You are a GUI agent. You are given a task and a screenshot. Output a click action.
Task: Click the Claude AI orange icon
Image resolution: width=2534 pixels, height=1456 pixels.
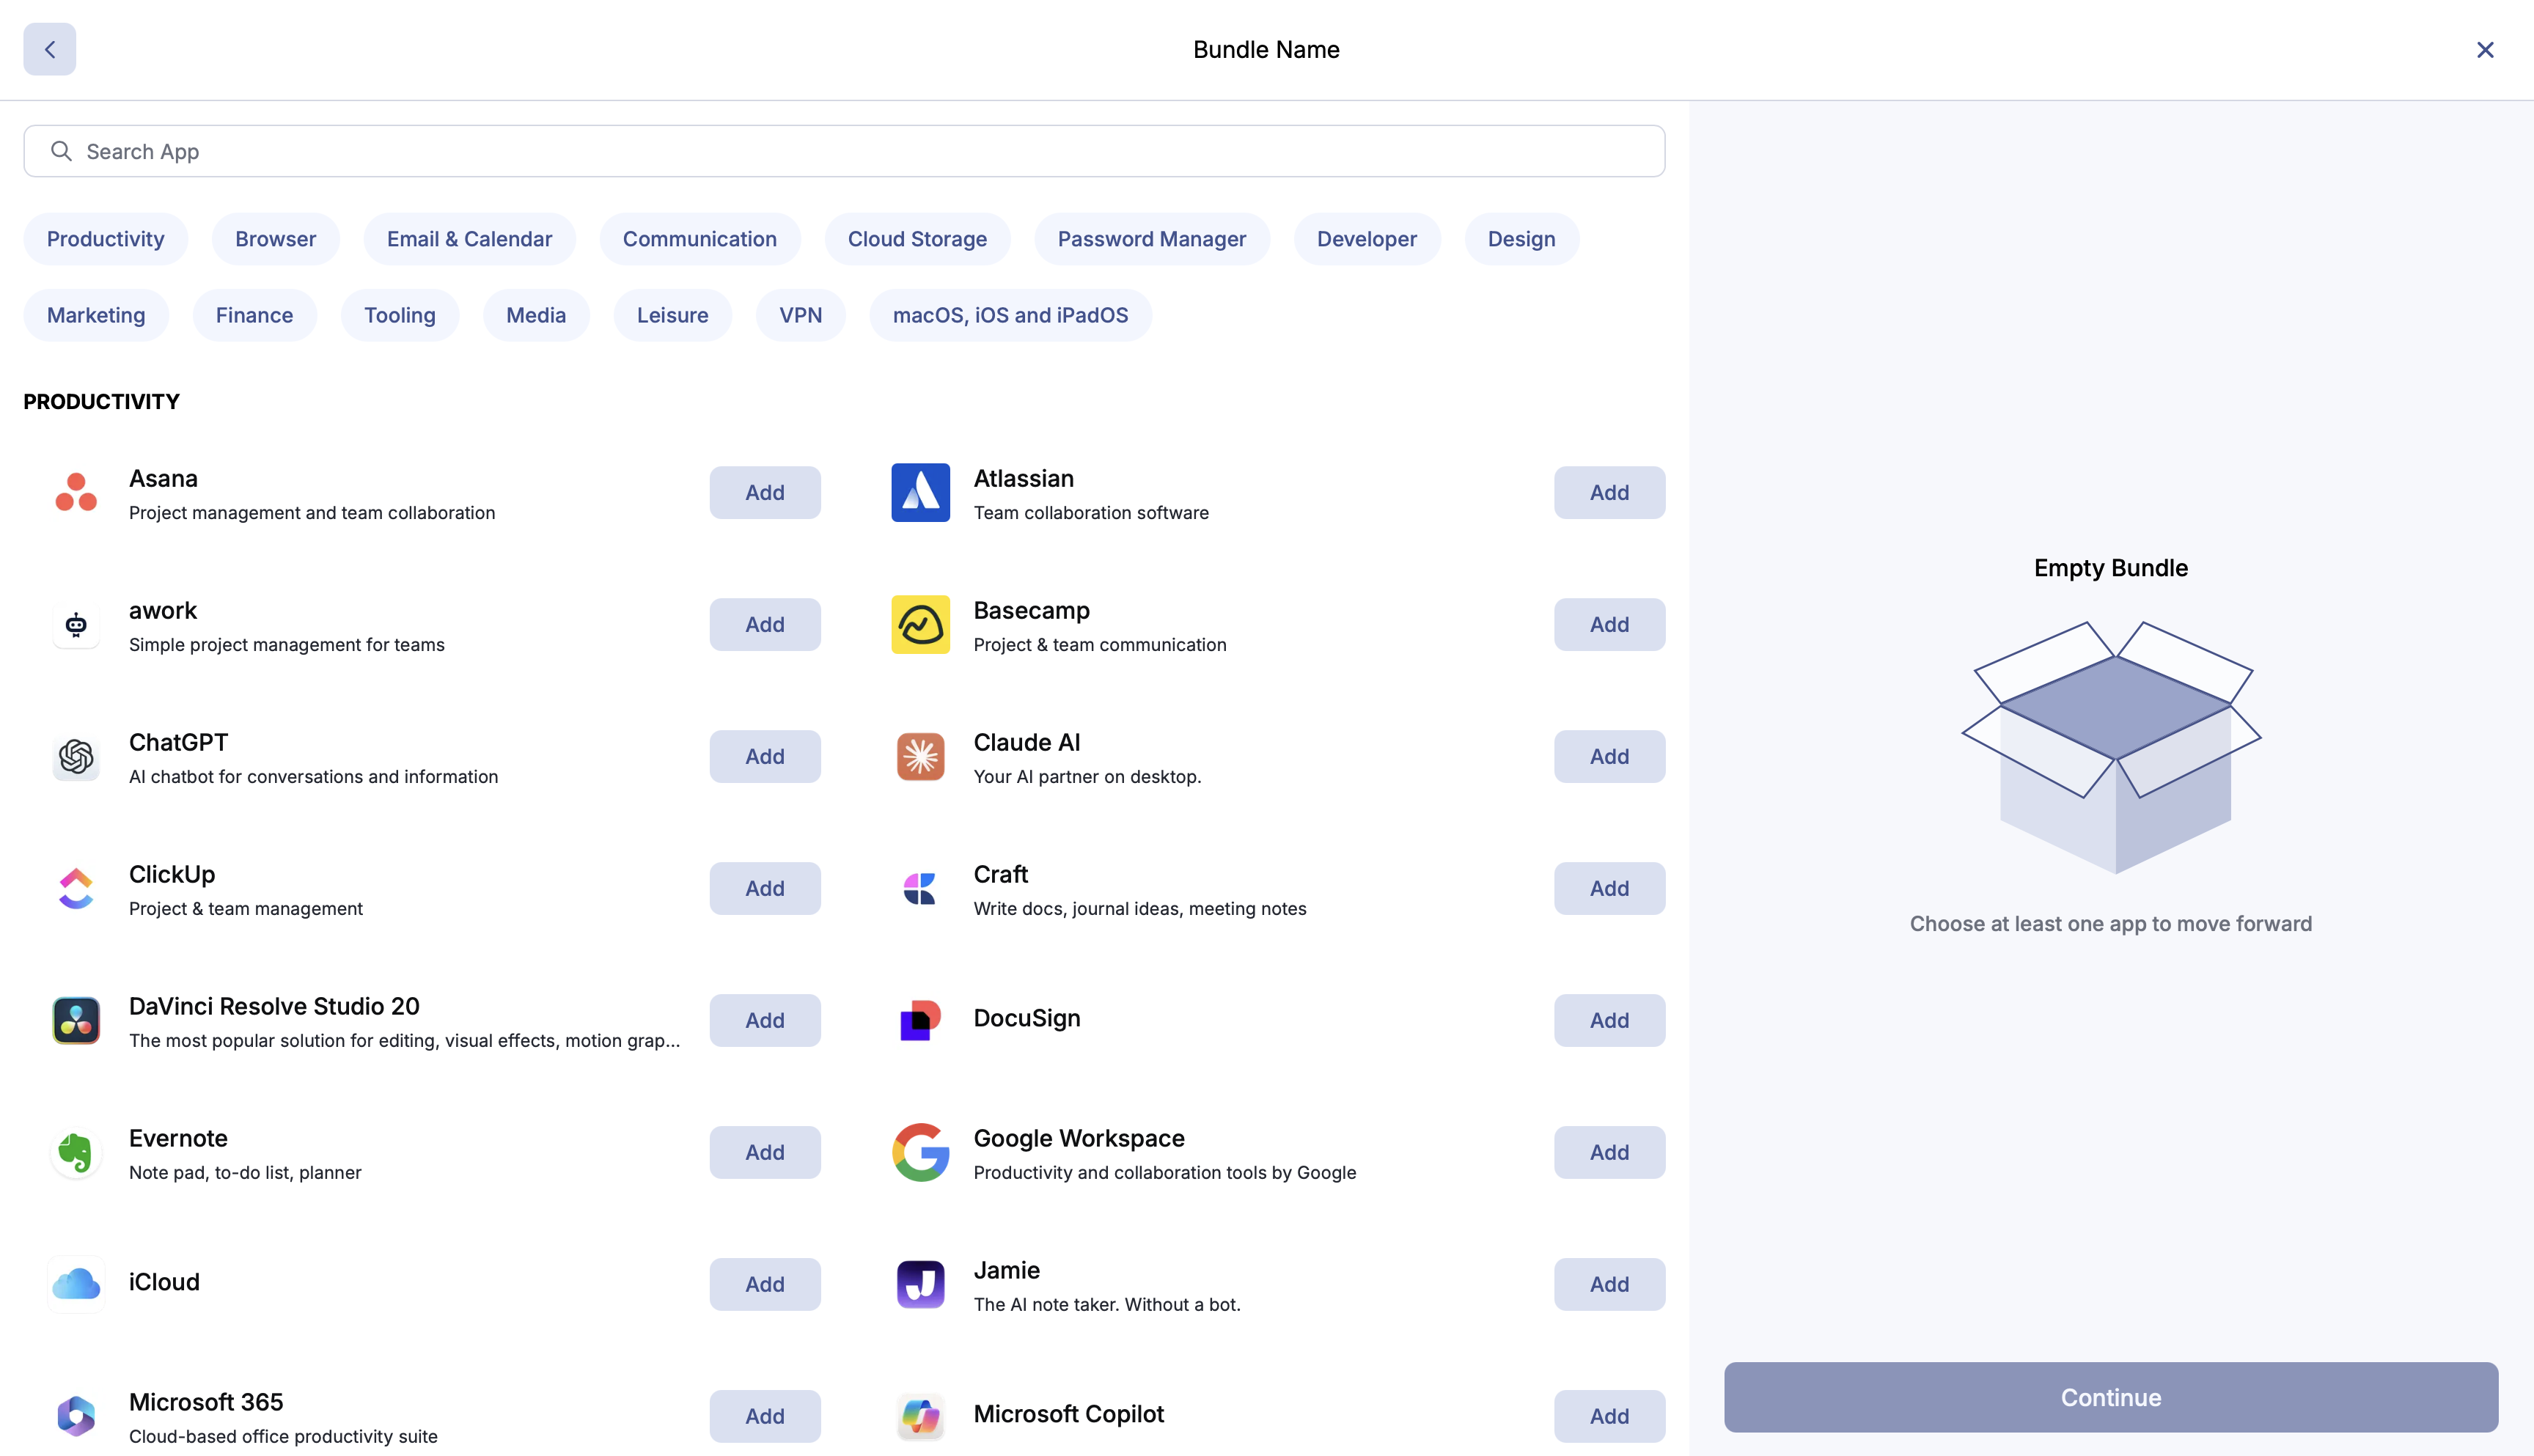tap(920, 756)
